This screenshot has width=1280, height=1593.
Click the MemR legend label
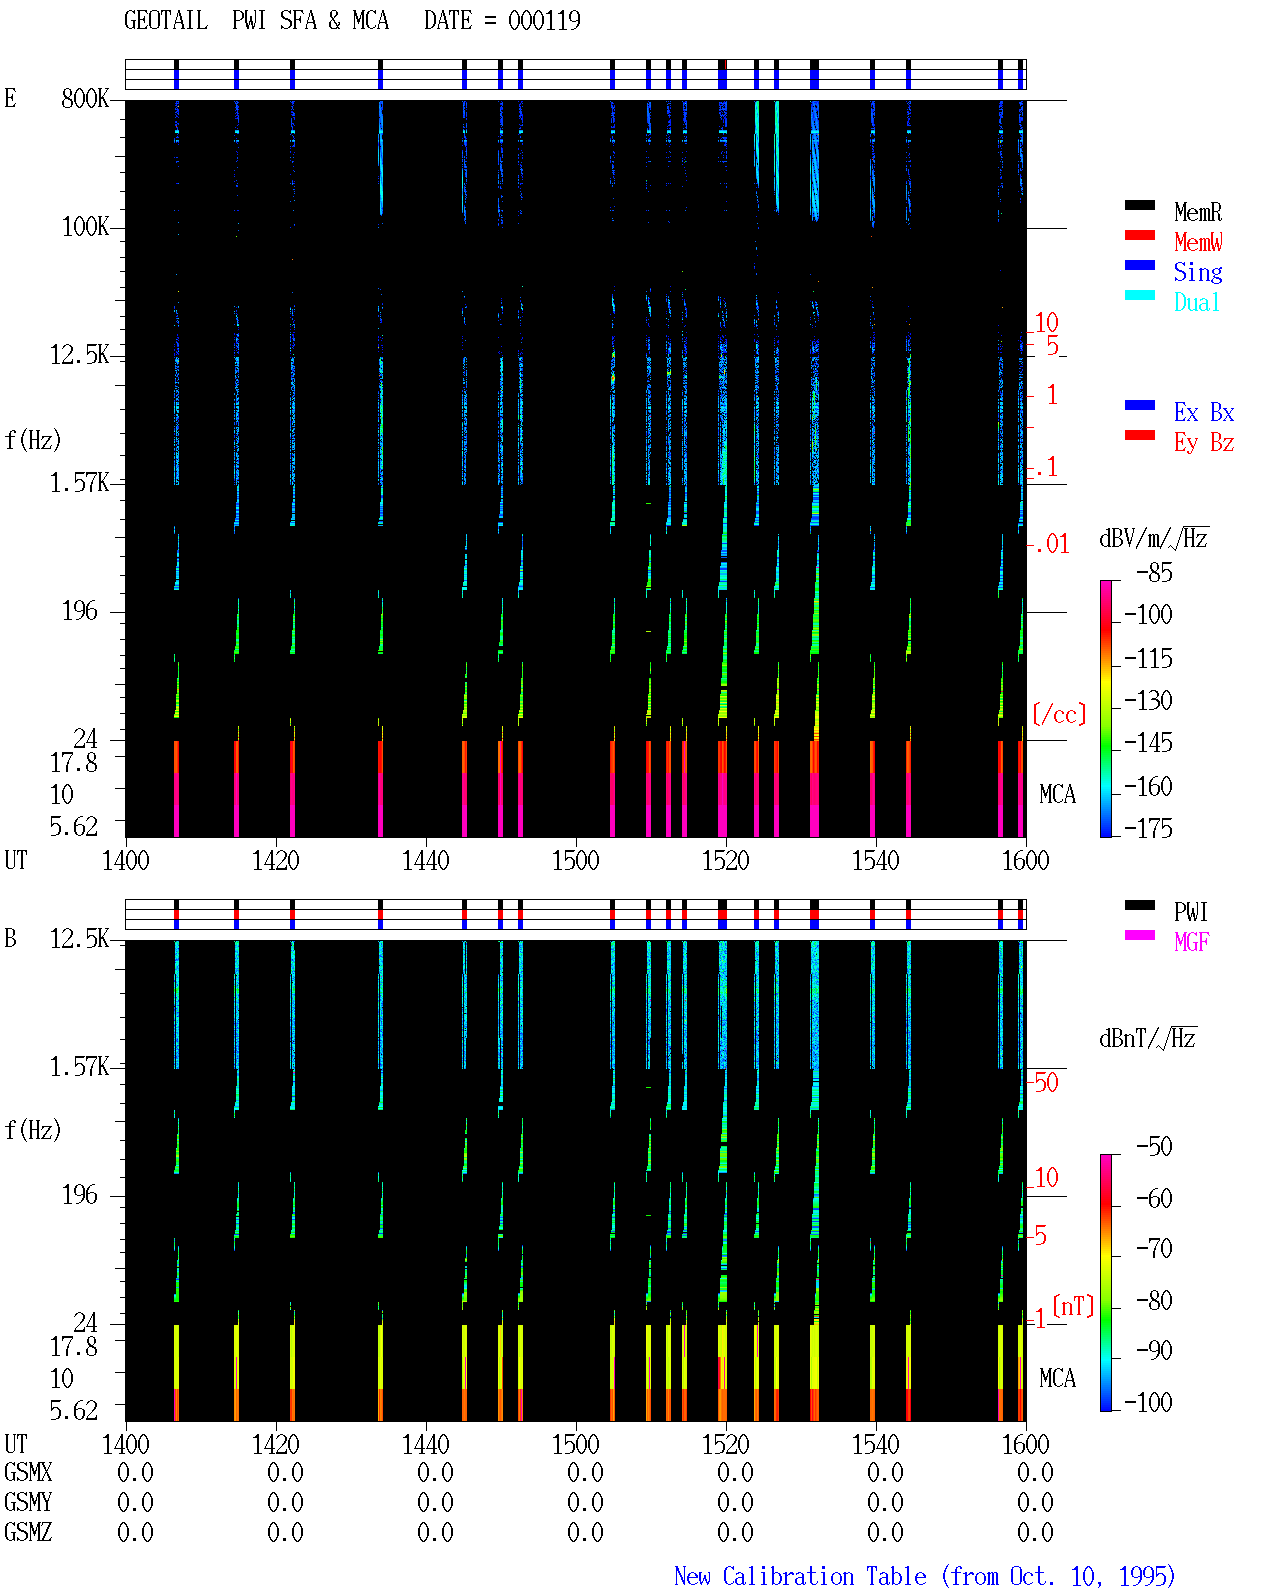pyautogui.click(x=1198, y=212)
